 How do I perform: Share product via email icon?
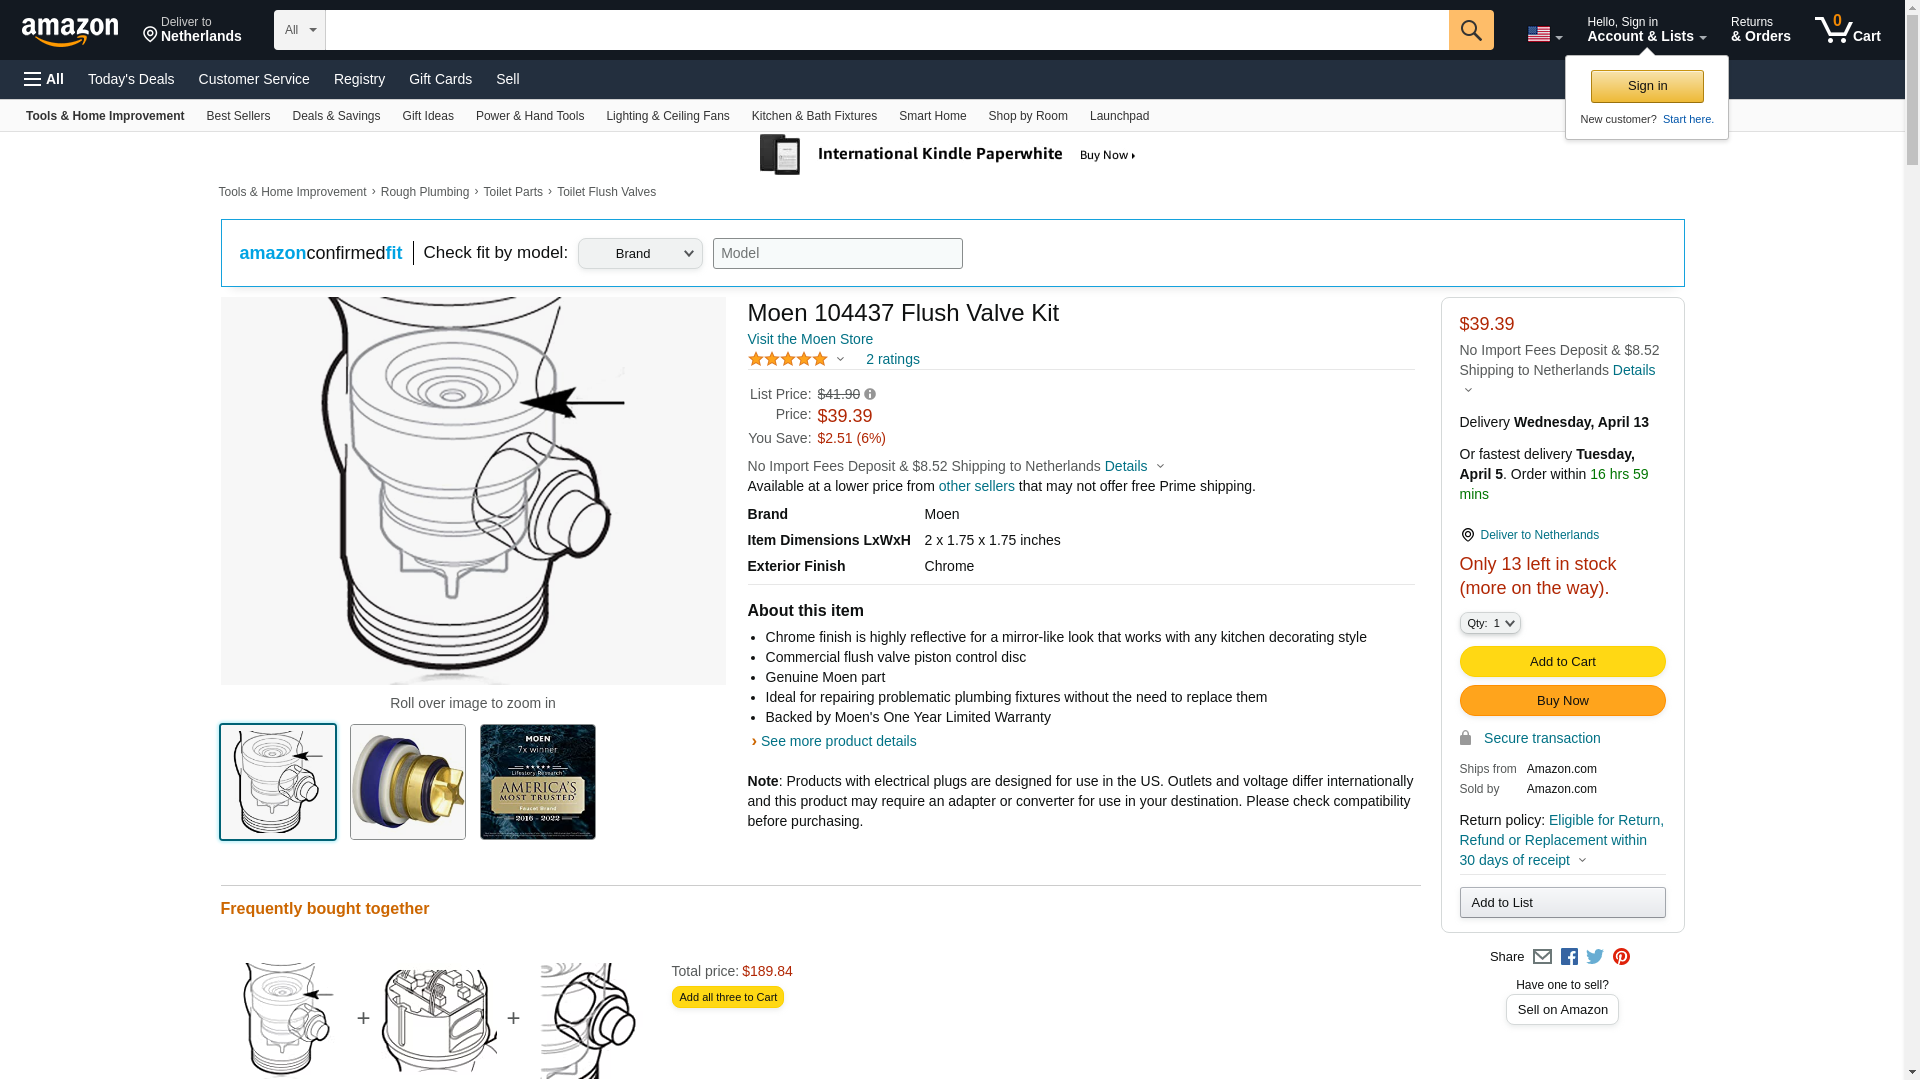click(x=1542, y=957)
